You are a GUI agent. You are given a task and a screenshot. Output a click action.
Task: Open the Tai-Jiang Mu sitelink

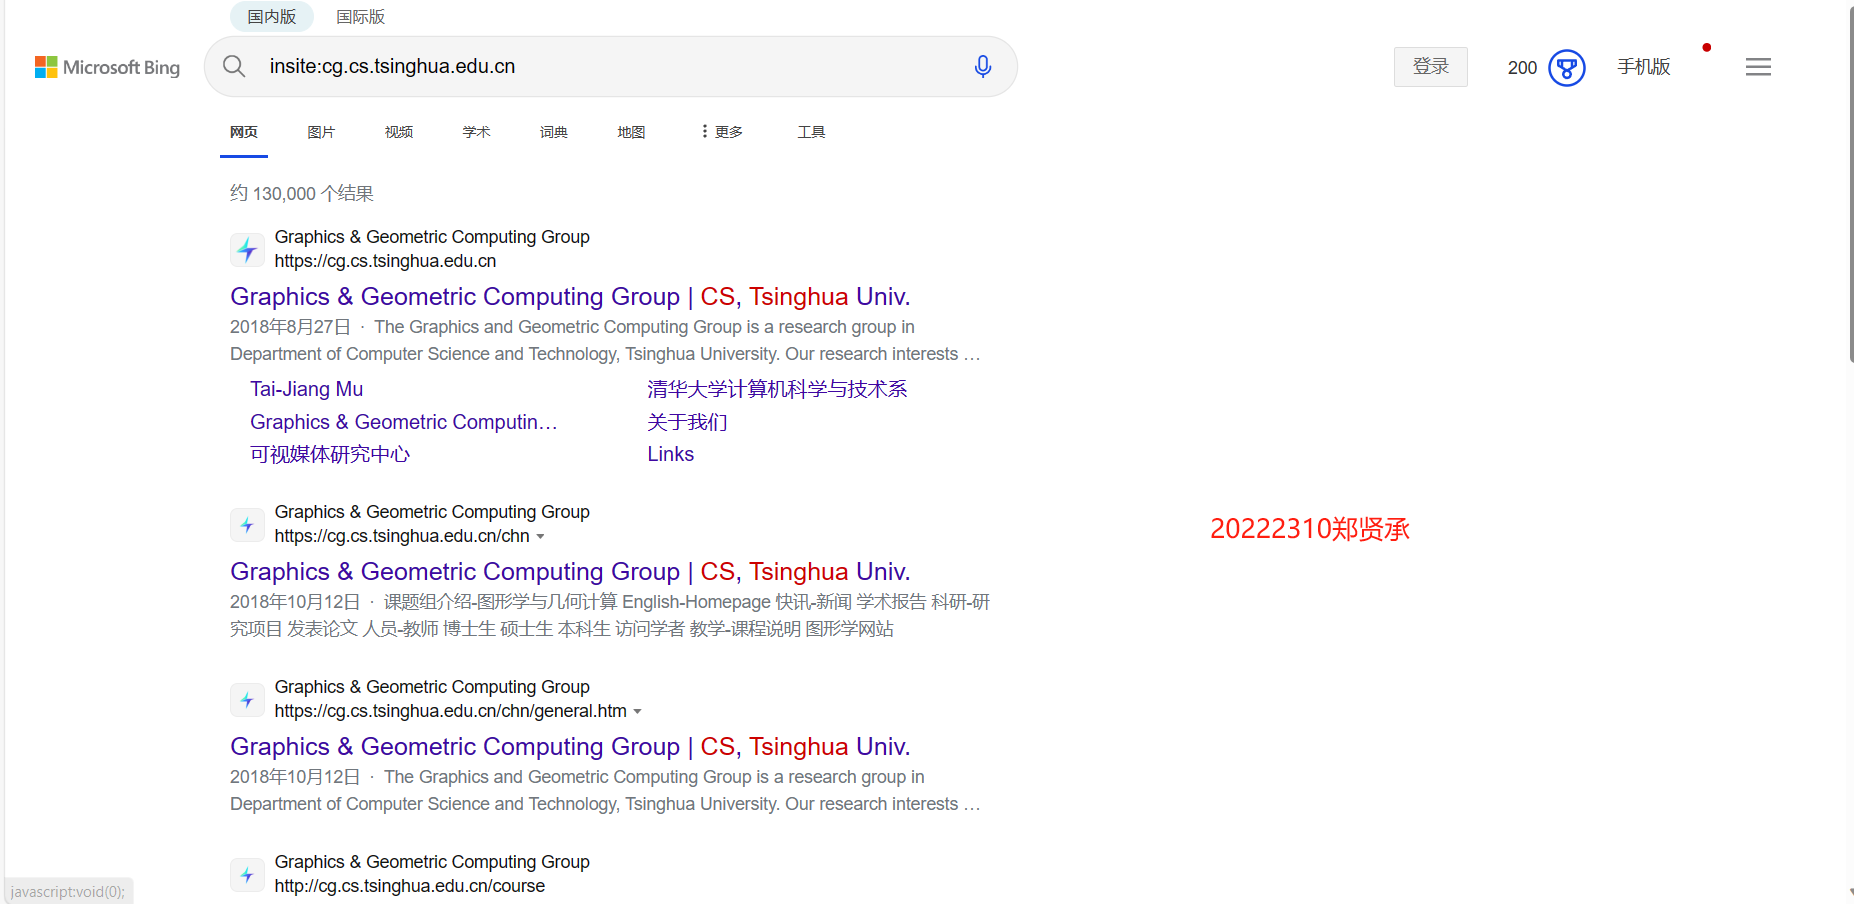click(306, 389)
